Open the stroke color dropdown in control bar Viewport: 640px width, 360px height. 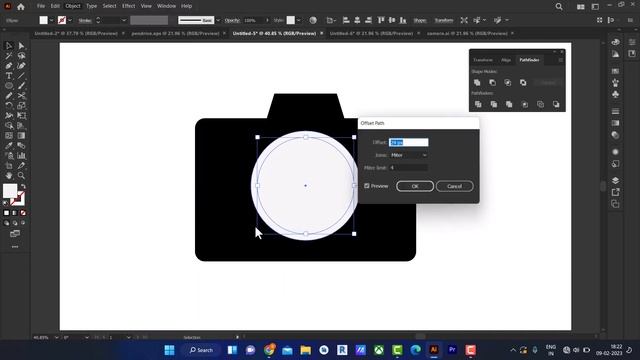coord(70,20)
